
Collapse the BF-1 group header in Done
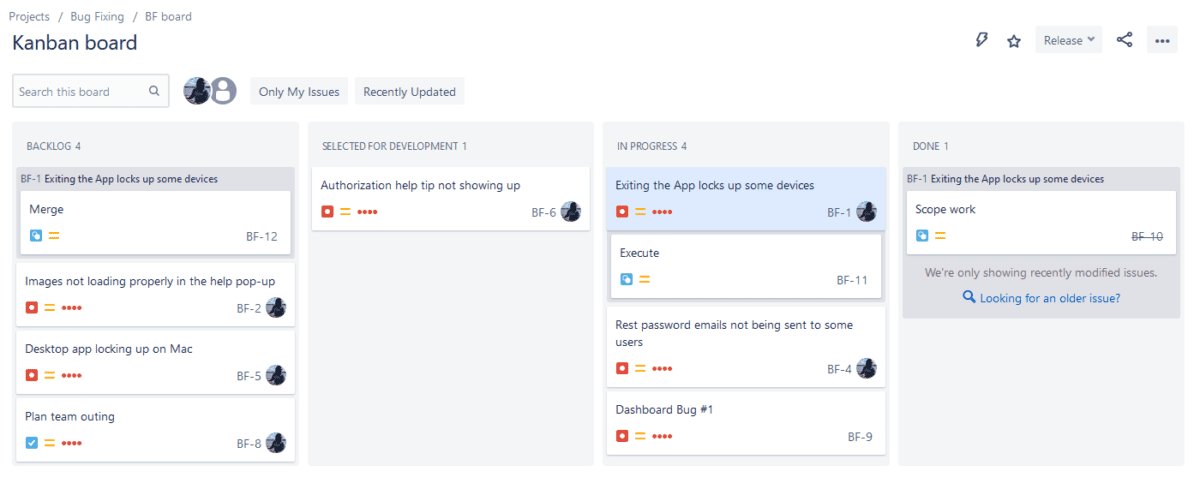click(1004, 179)
